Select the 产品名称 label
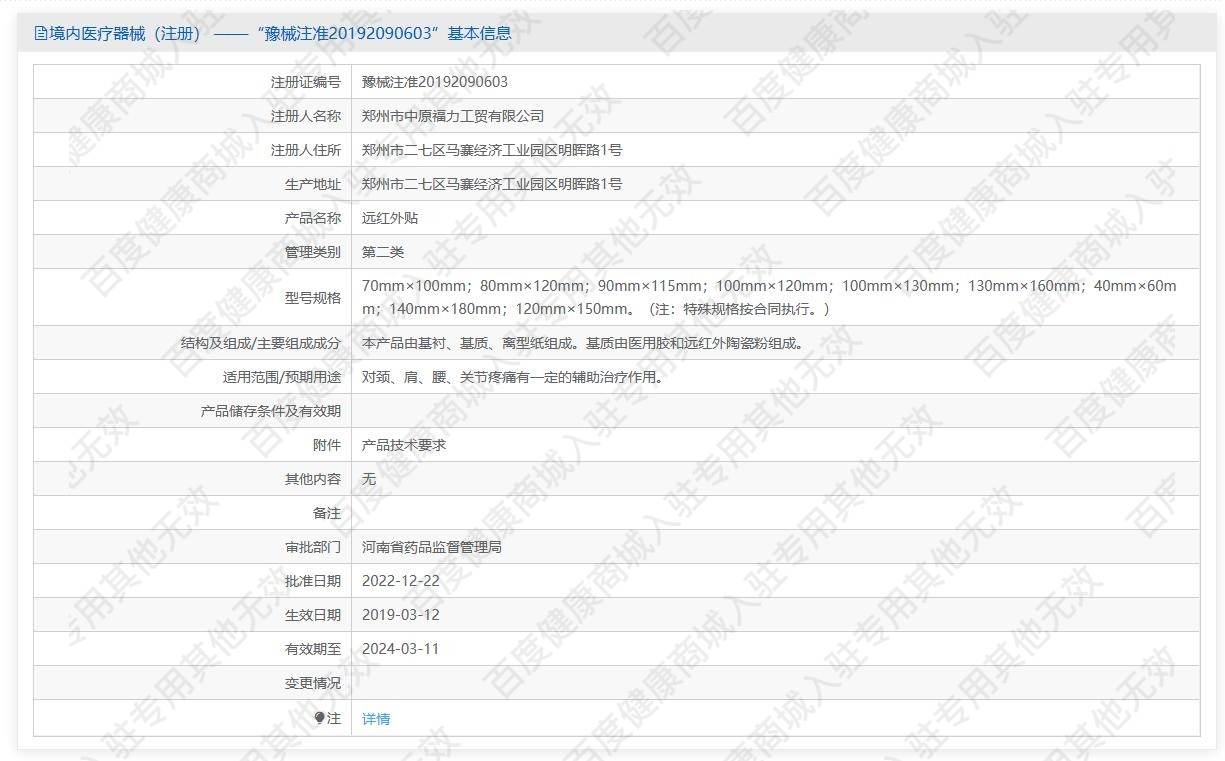This screenshot has height=761, width=1225. tap(313, 218)
